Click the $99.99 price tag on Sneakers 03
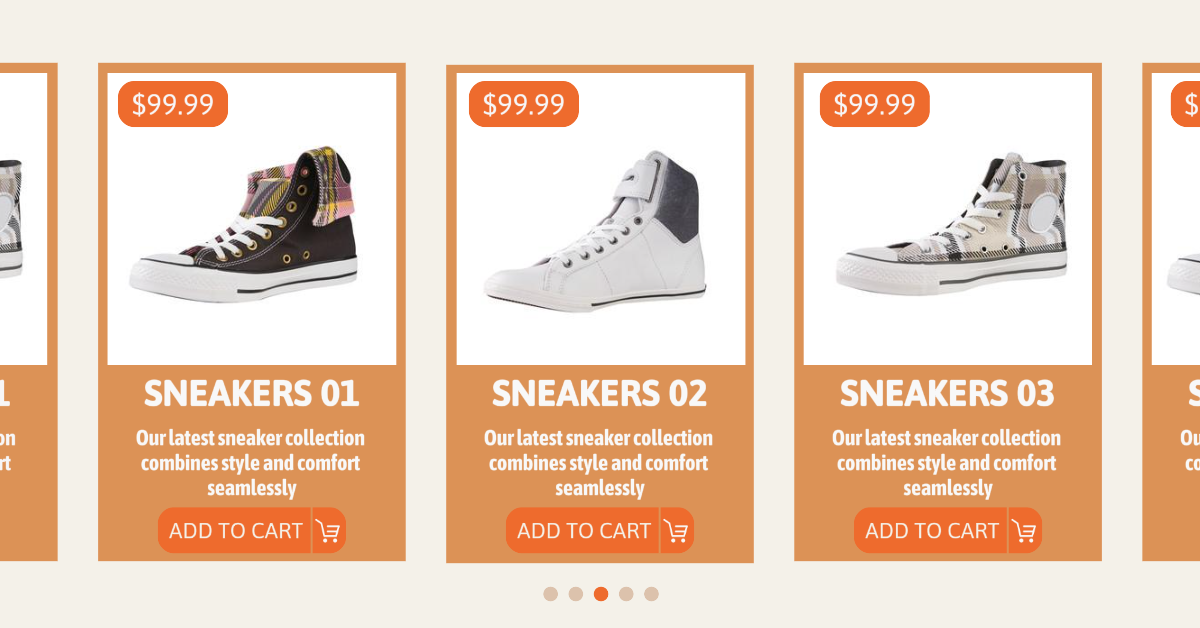The height and width of the screenshot is (628, 1200). [x=875, y=104]
